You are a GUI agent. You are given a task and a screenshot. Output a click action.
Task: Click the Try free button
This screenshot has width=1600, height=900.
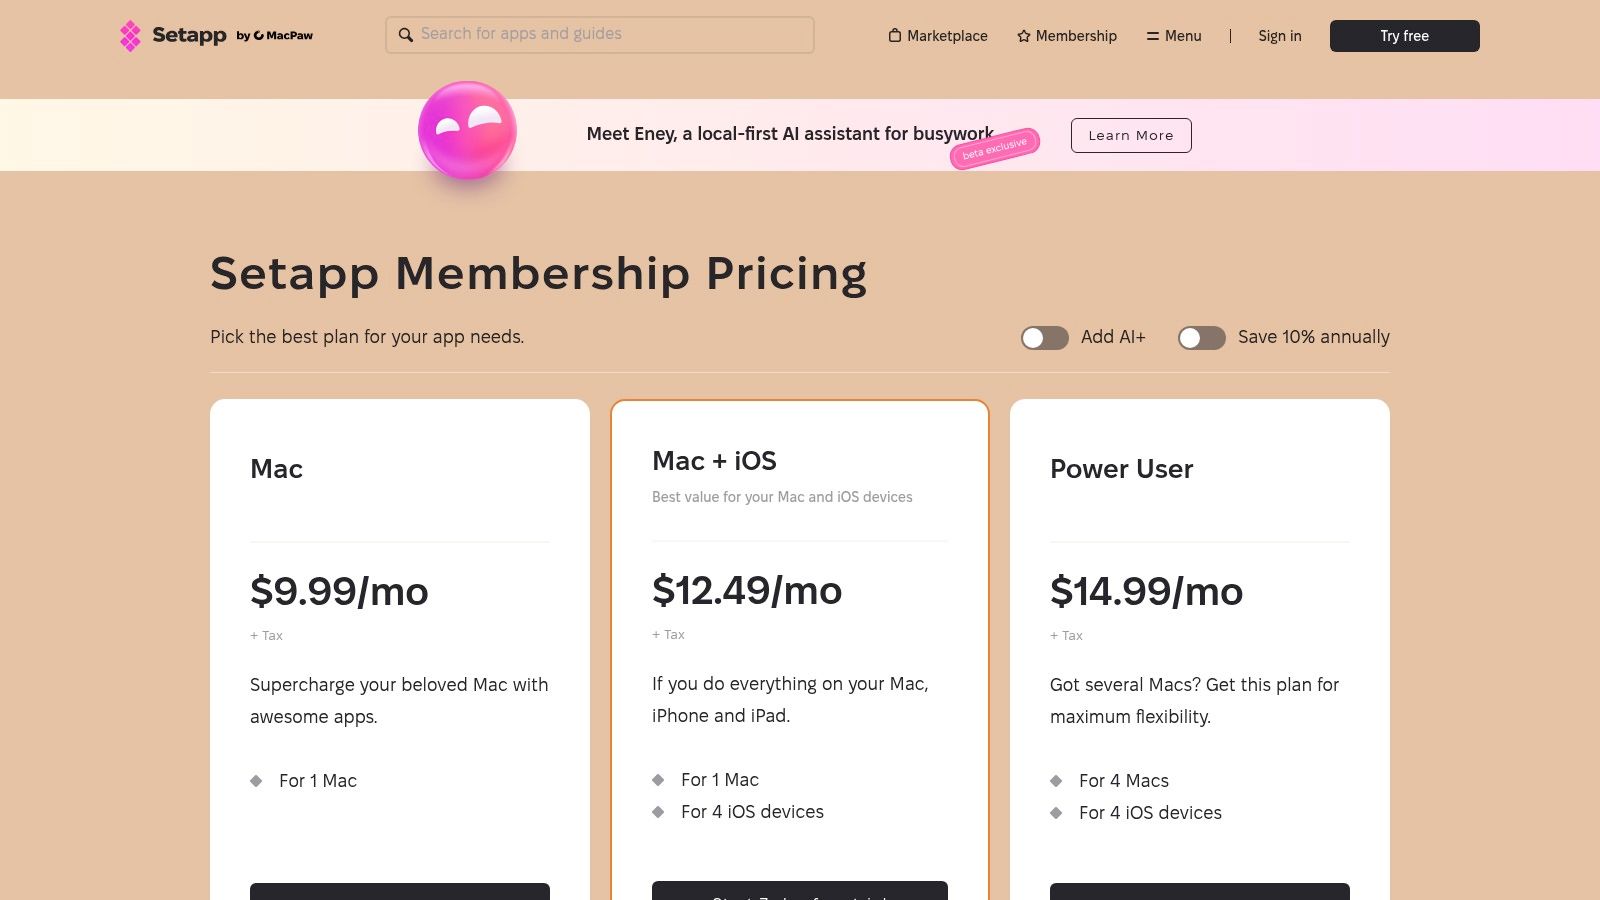coord(1404,35)
